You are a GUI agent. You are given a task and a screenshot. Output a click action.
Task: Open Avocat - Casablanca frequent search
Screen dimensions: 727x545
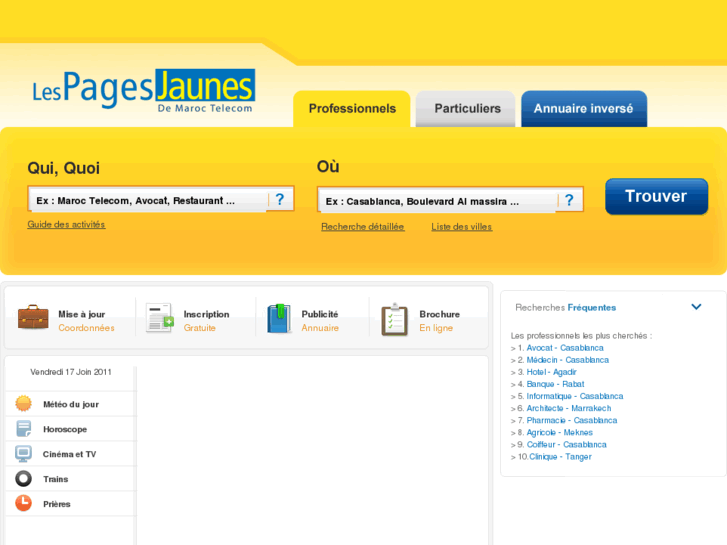[565, 348]
